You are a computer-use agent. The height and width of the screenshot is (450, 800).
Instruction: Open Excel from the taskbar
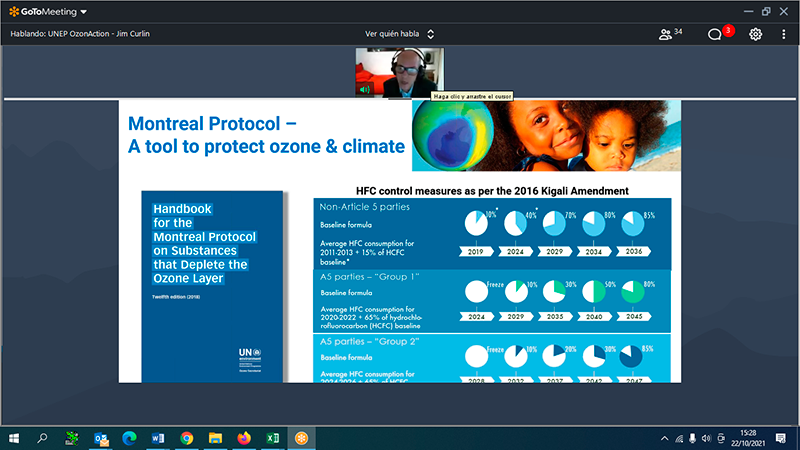[272, 438]
